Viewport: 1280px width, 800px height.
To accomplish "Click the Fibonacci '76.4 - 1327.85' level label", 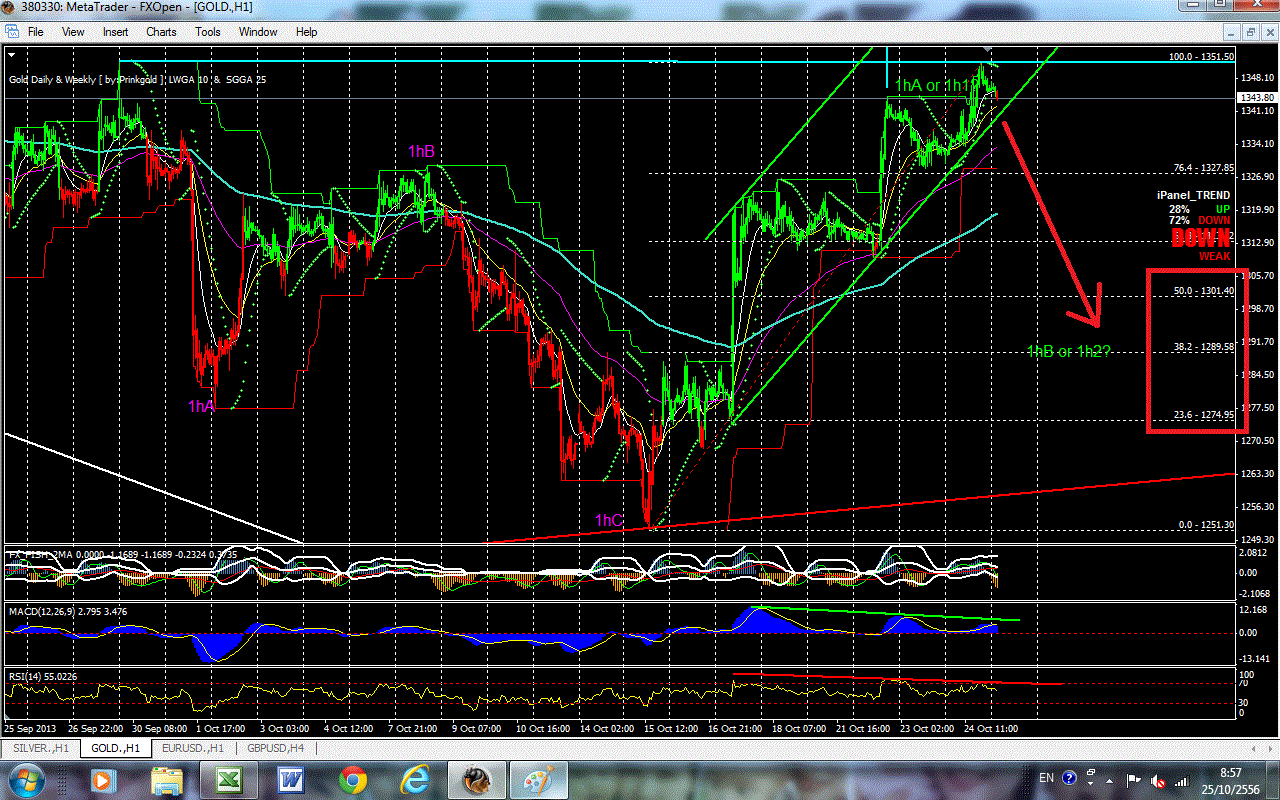I will coord(1202,168).
